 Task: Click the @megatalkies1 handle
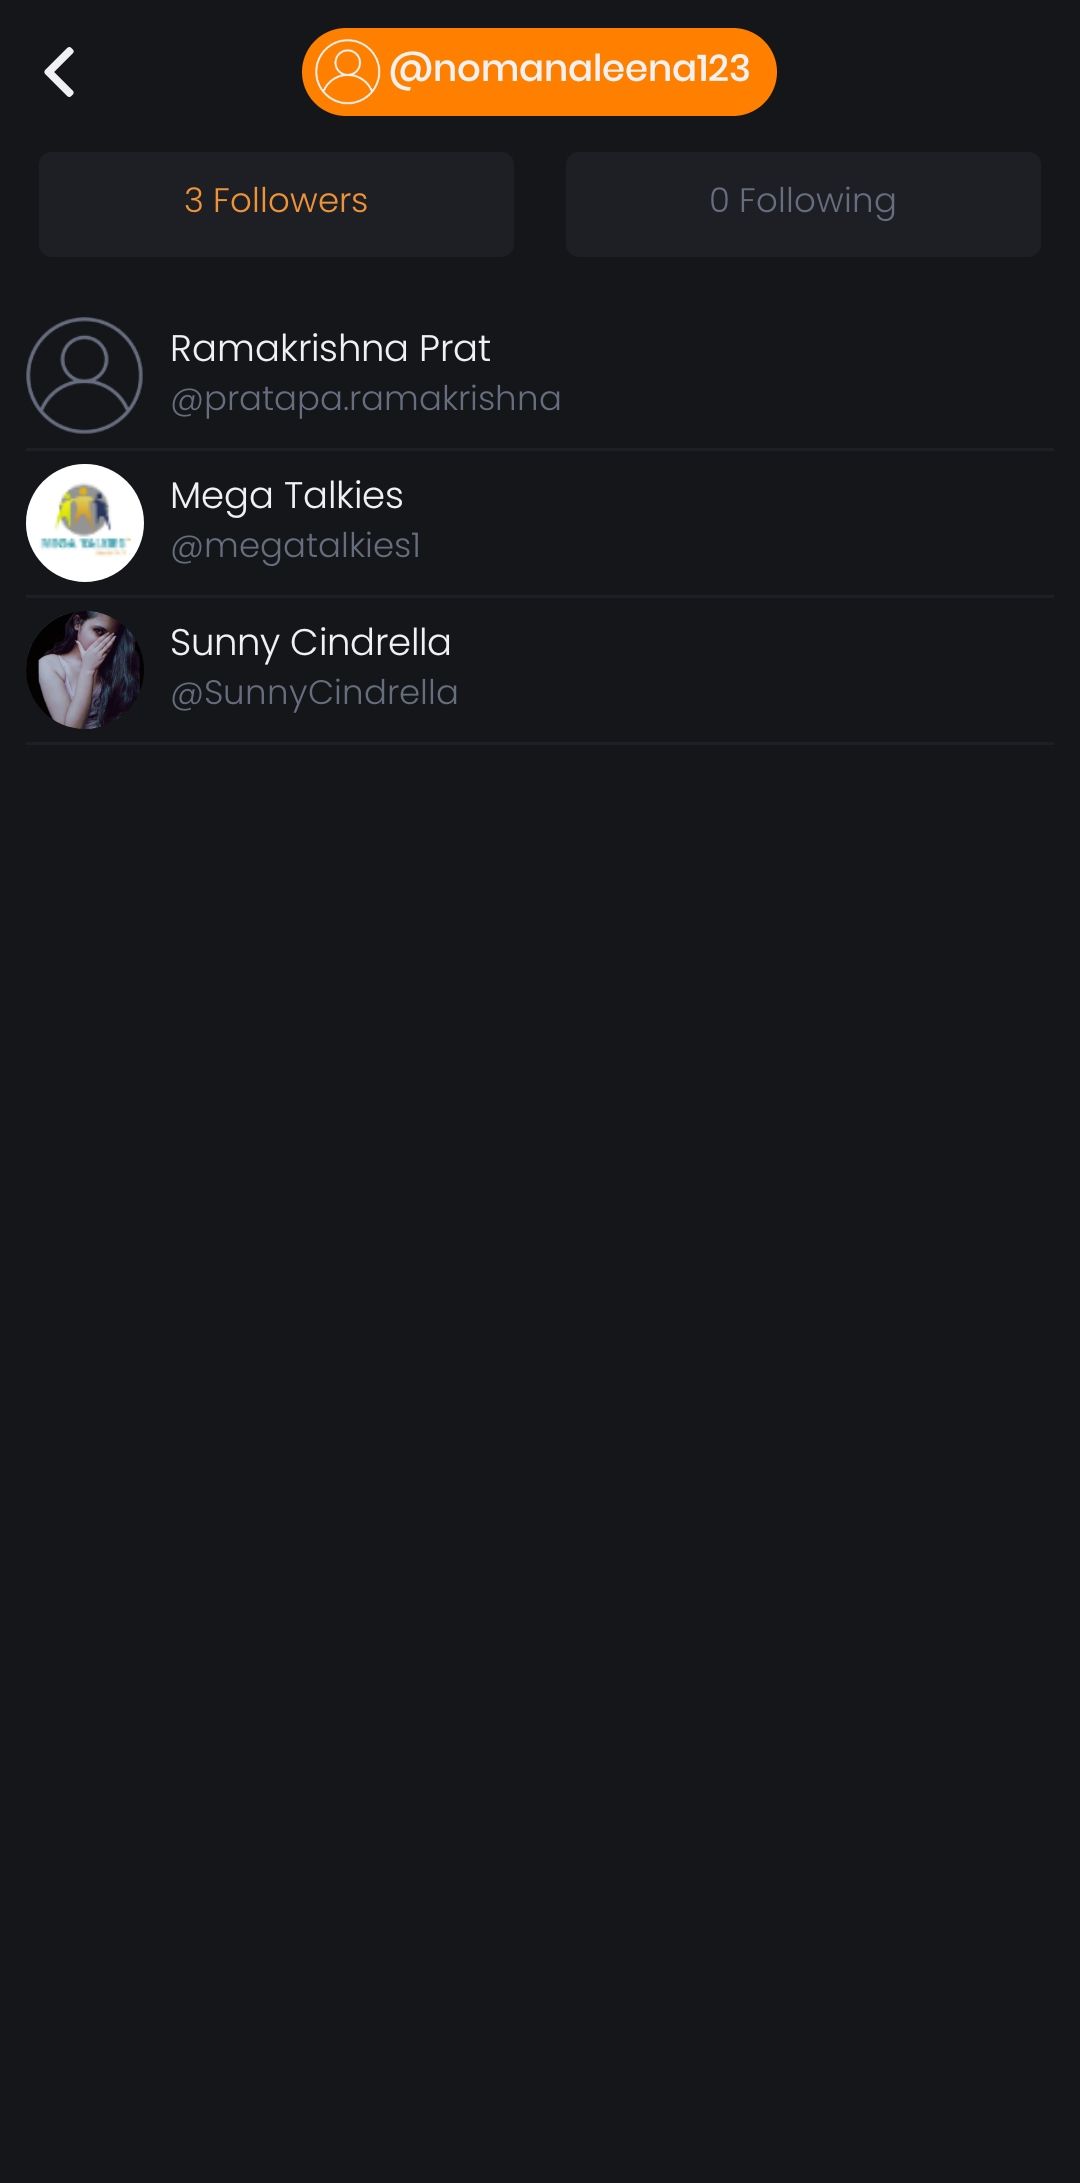point(296,546)
